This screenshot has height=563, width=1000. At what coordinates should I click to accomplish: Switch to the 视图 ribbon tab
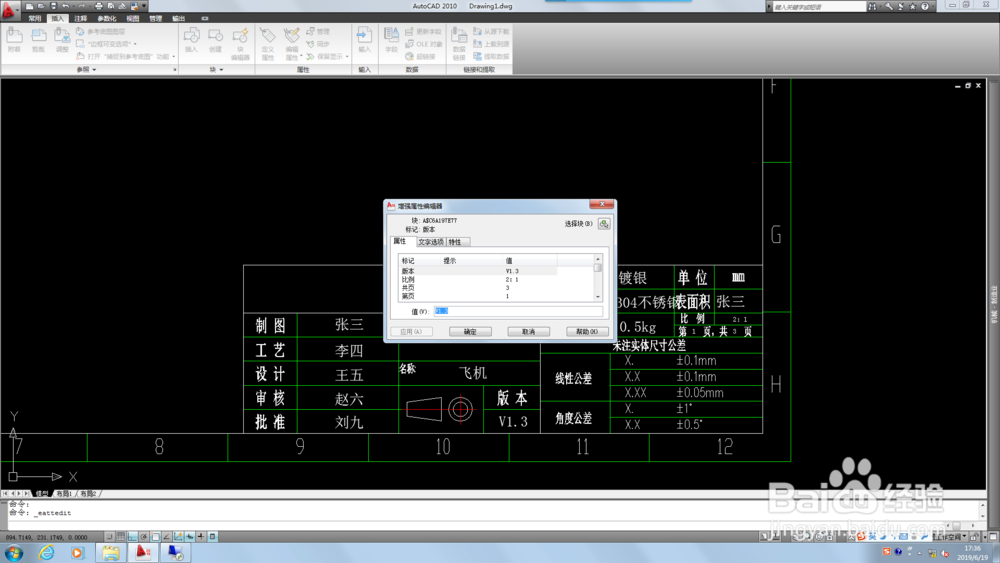click(x=133, y=18)
